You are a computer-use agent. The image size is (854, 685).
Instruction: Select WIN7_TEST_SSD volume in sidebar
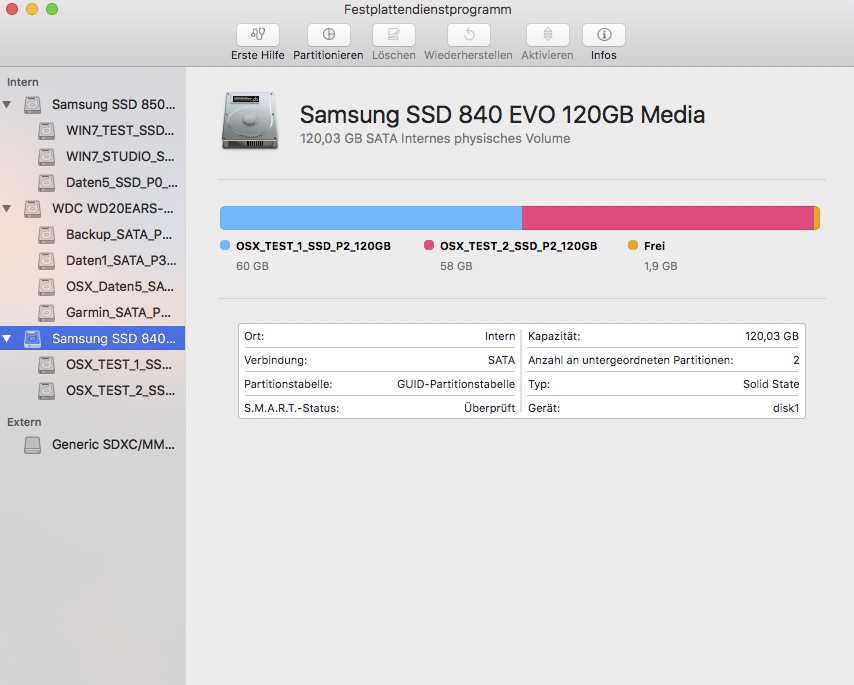(93, 131)
